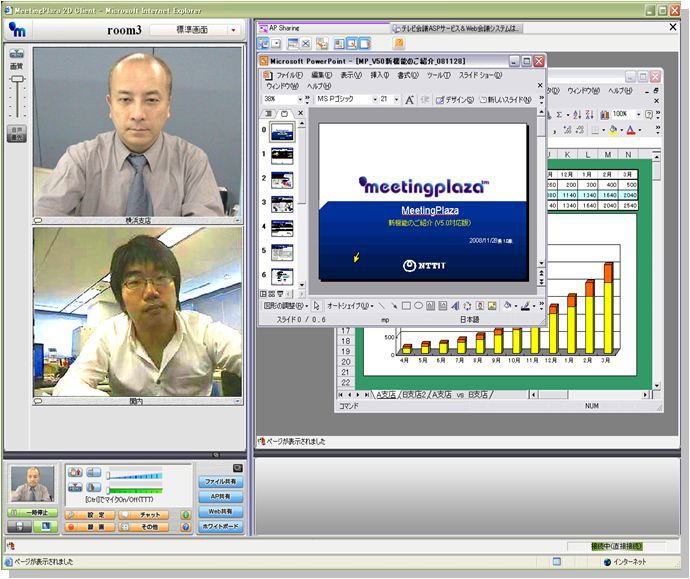Select the rectangle shape drawing tool
The image size is (690, 579).
point(406,306)
